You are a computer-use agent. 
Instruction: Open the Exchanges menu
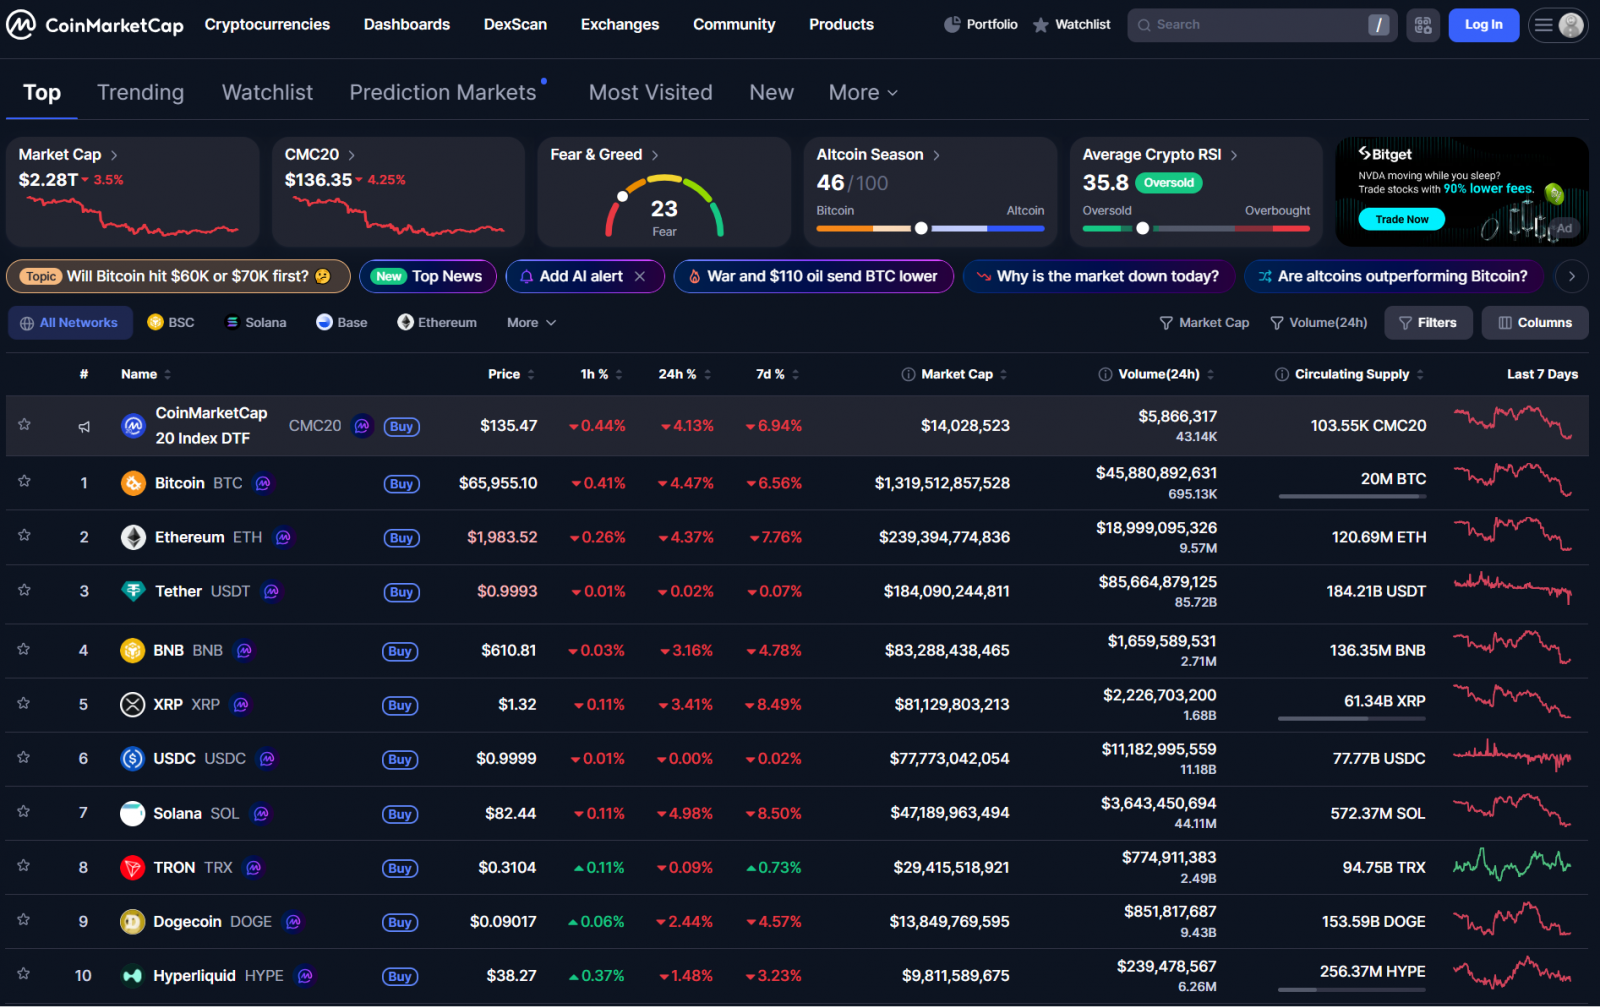point(619,25)
